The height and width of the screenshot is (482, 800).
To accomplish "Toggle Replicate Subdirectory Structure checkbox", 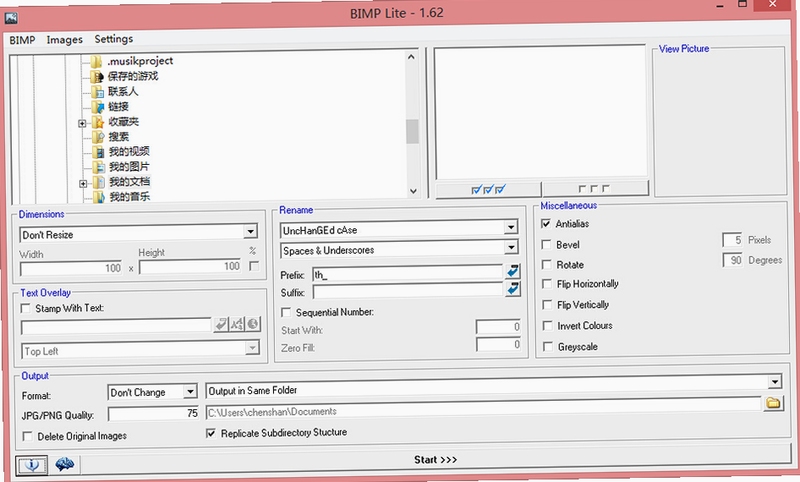I will 211,434.
